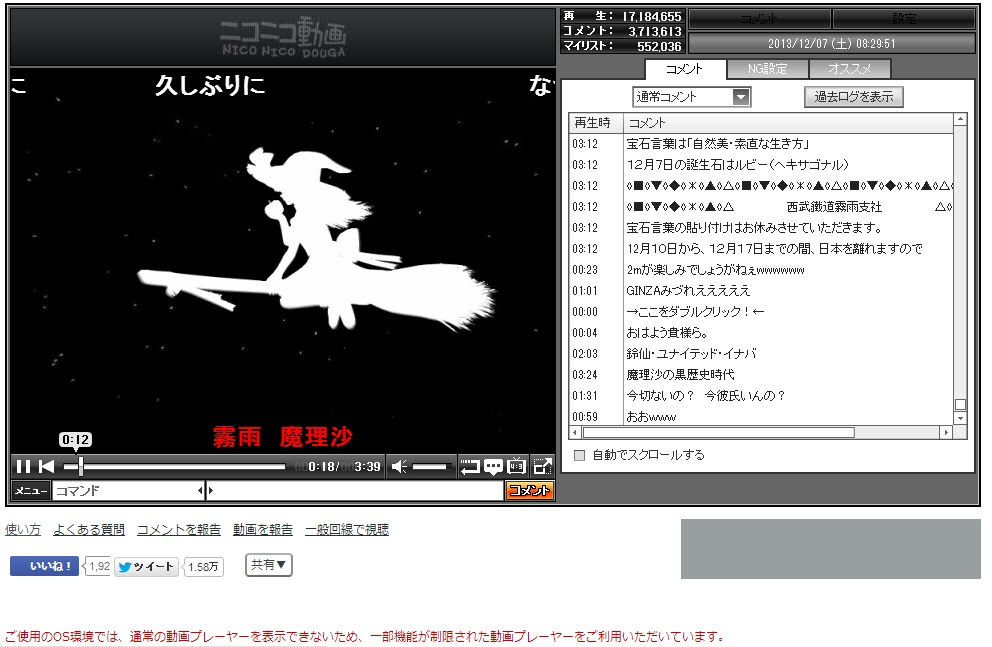Click the gray ad banner
Viewport: 992px width, 647px height.
pos(831,549)
